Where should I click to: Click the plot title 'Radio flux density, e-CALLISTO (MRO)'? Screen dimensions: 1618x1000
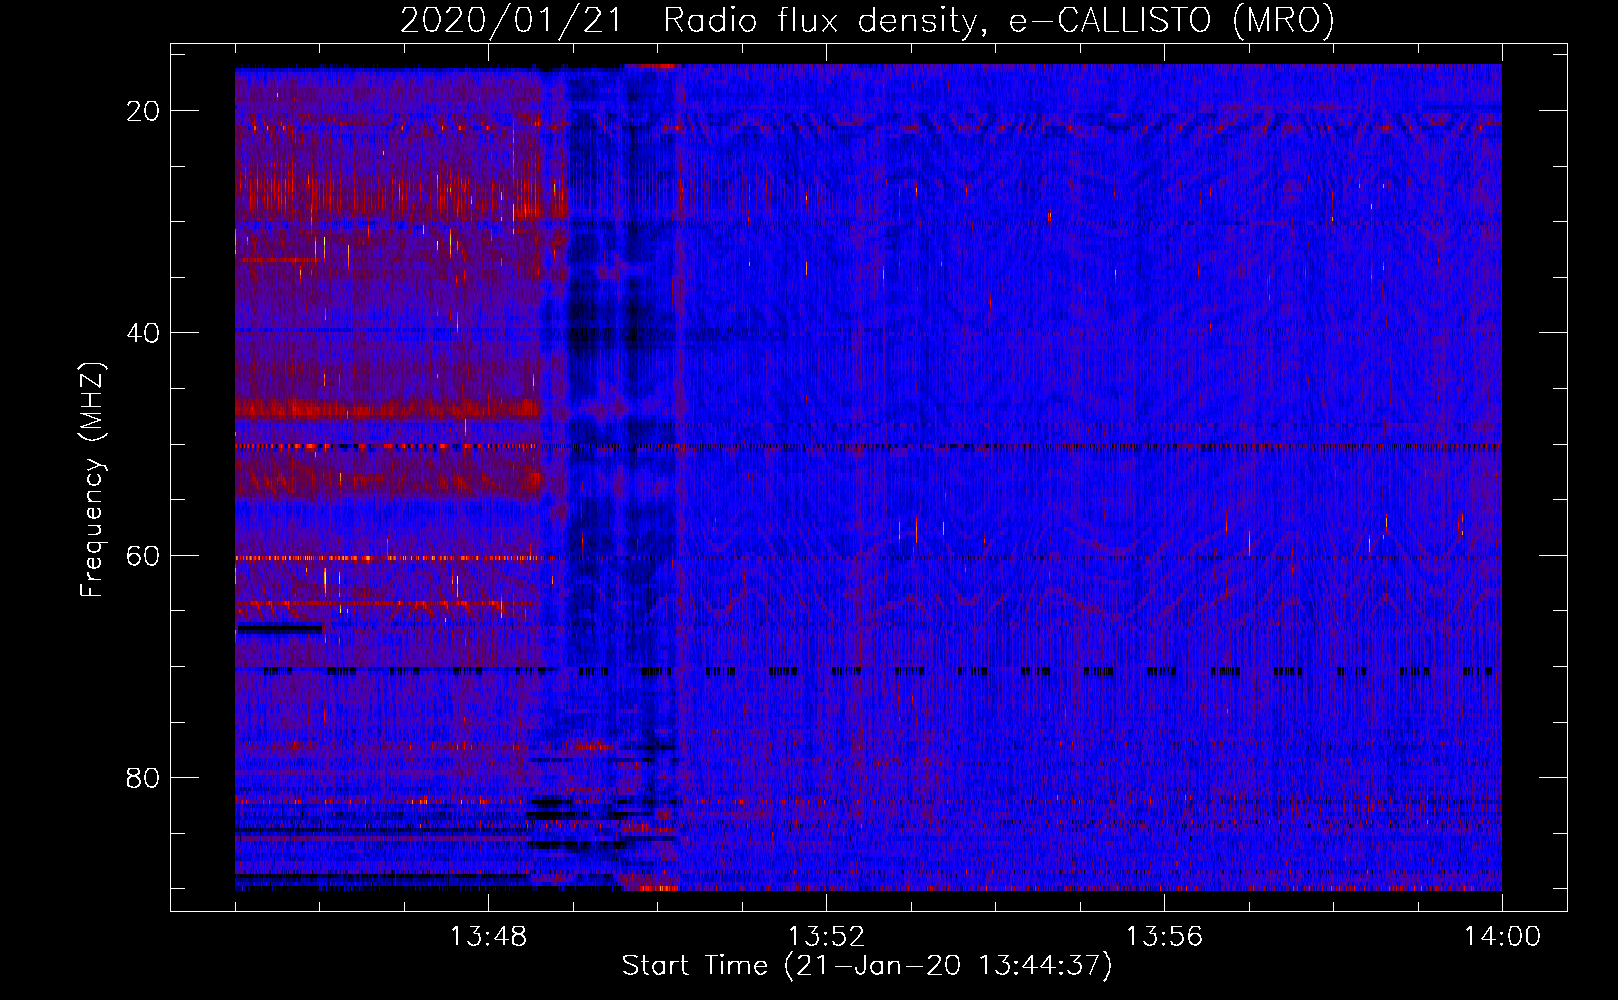(x=999, y=20)
